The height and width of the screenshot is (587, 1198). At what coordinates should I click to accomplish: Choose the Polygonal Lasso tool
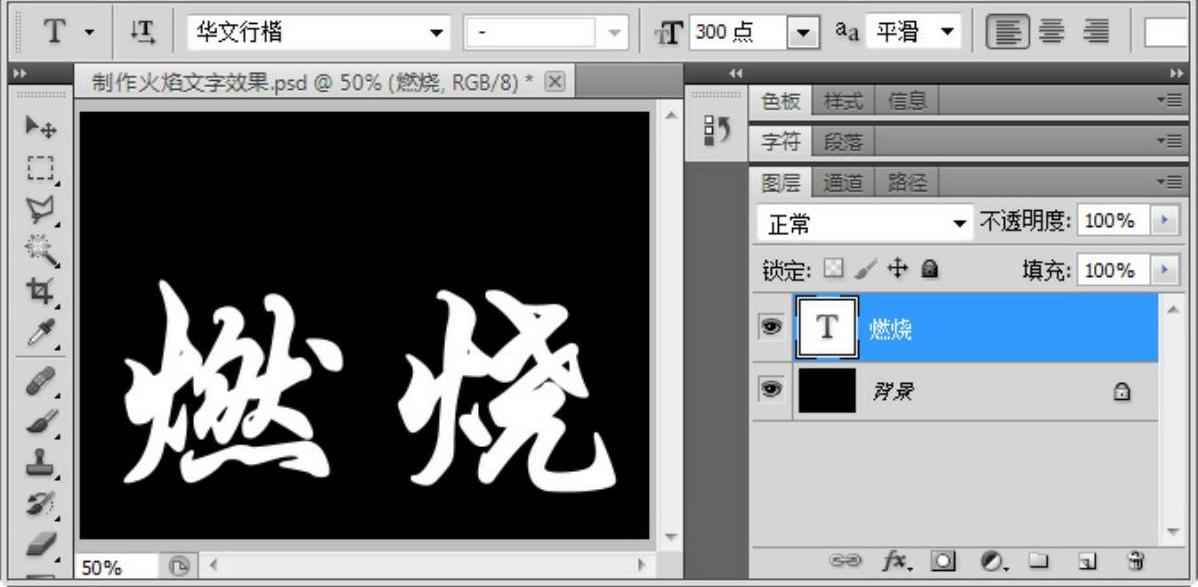(40, 208)
